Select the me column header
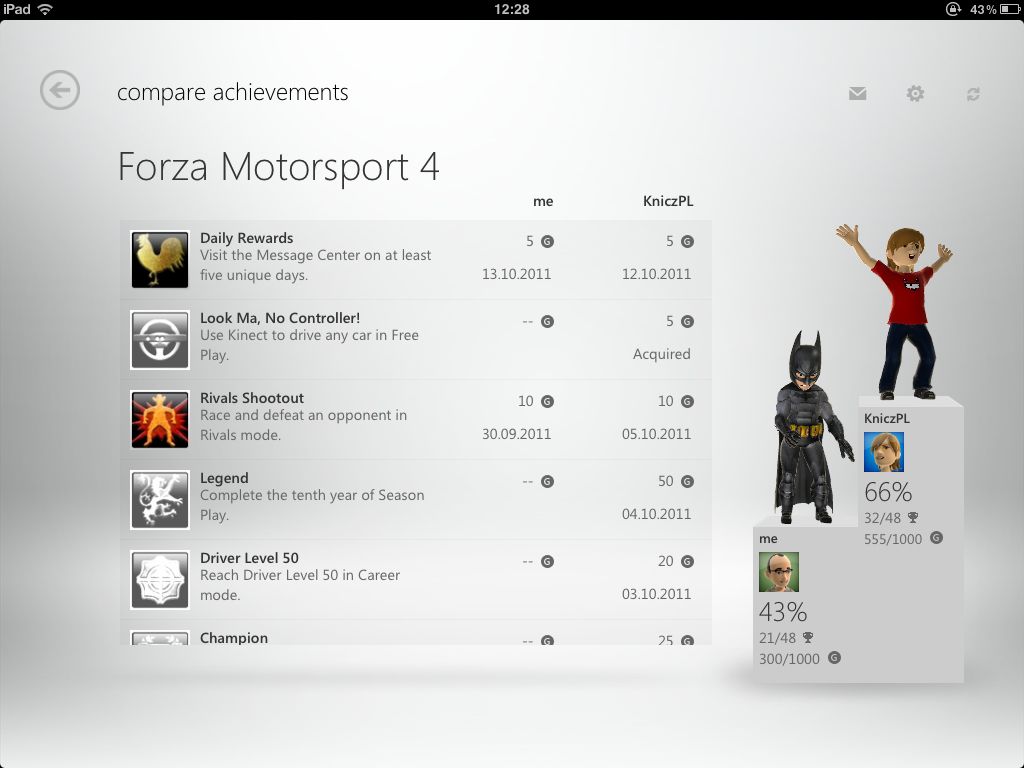The image size is (1024, 768). [543, 201]
